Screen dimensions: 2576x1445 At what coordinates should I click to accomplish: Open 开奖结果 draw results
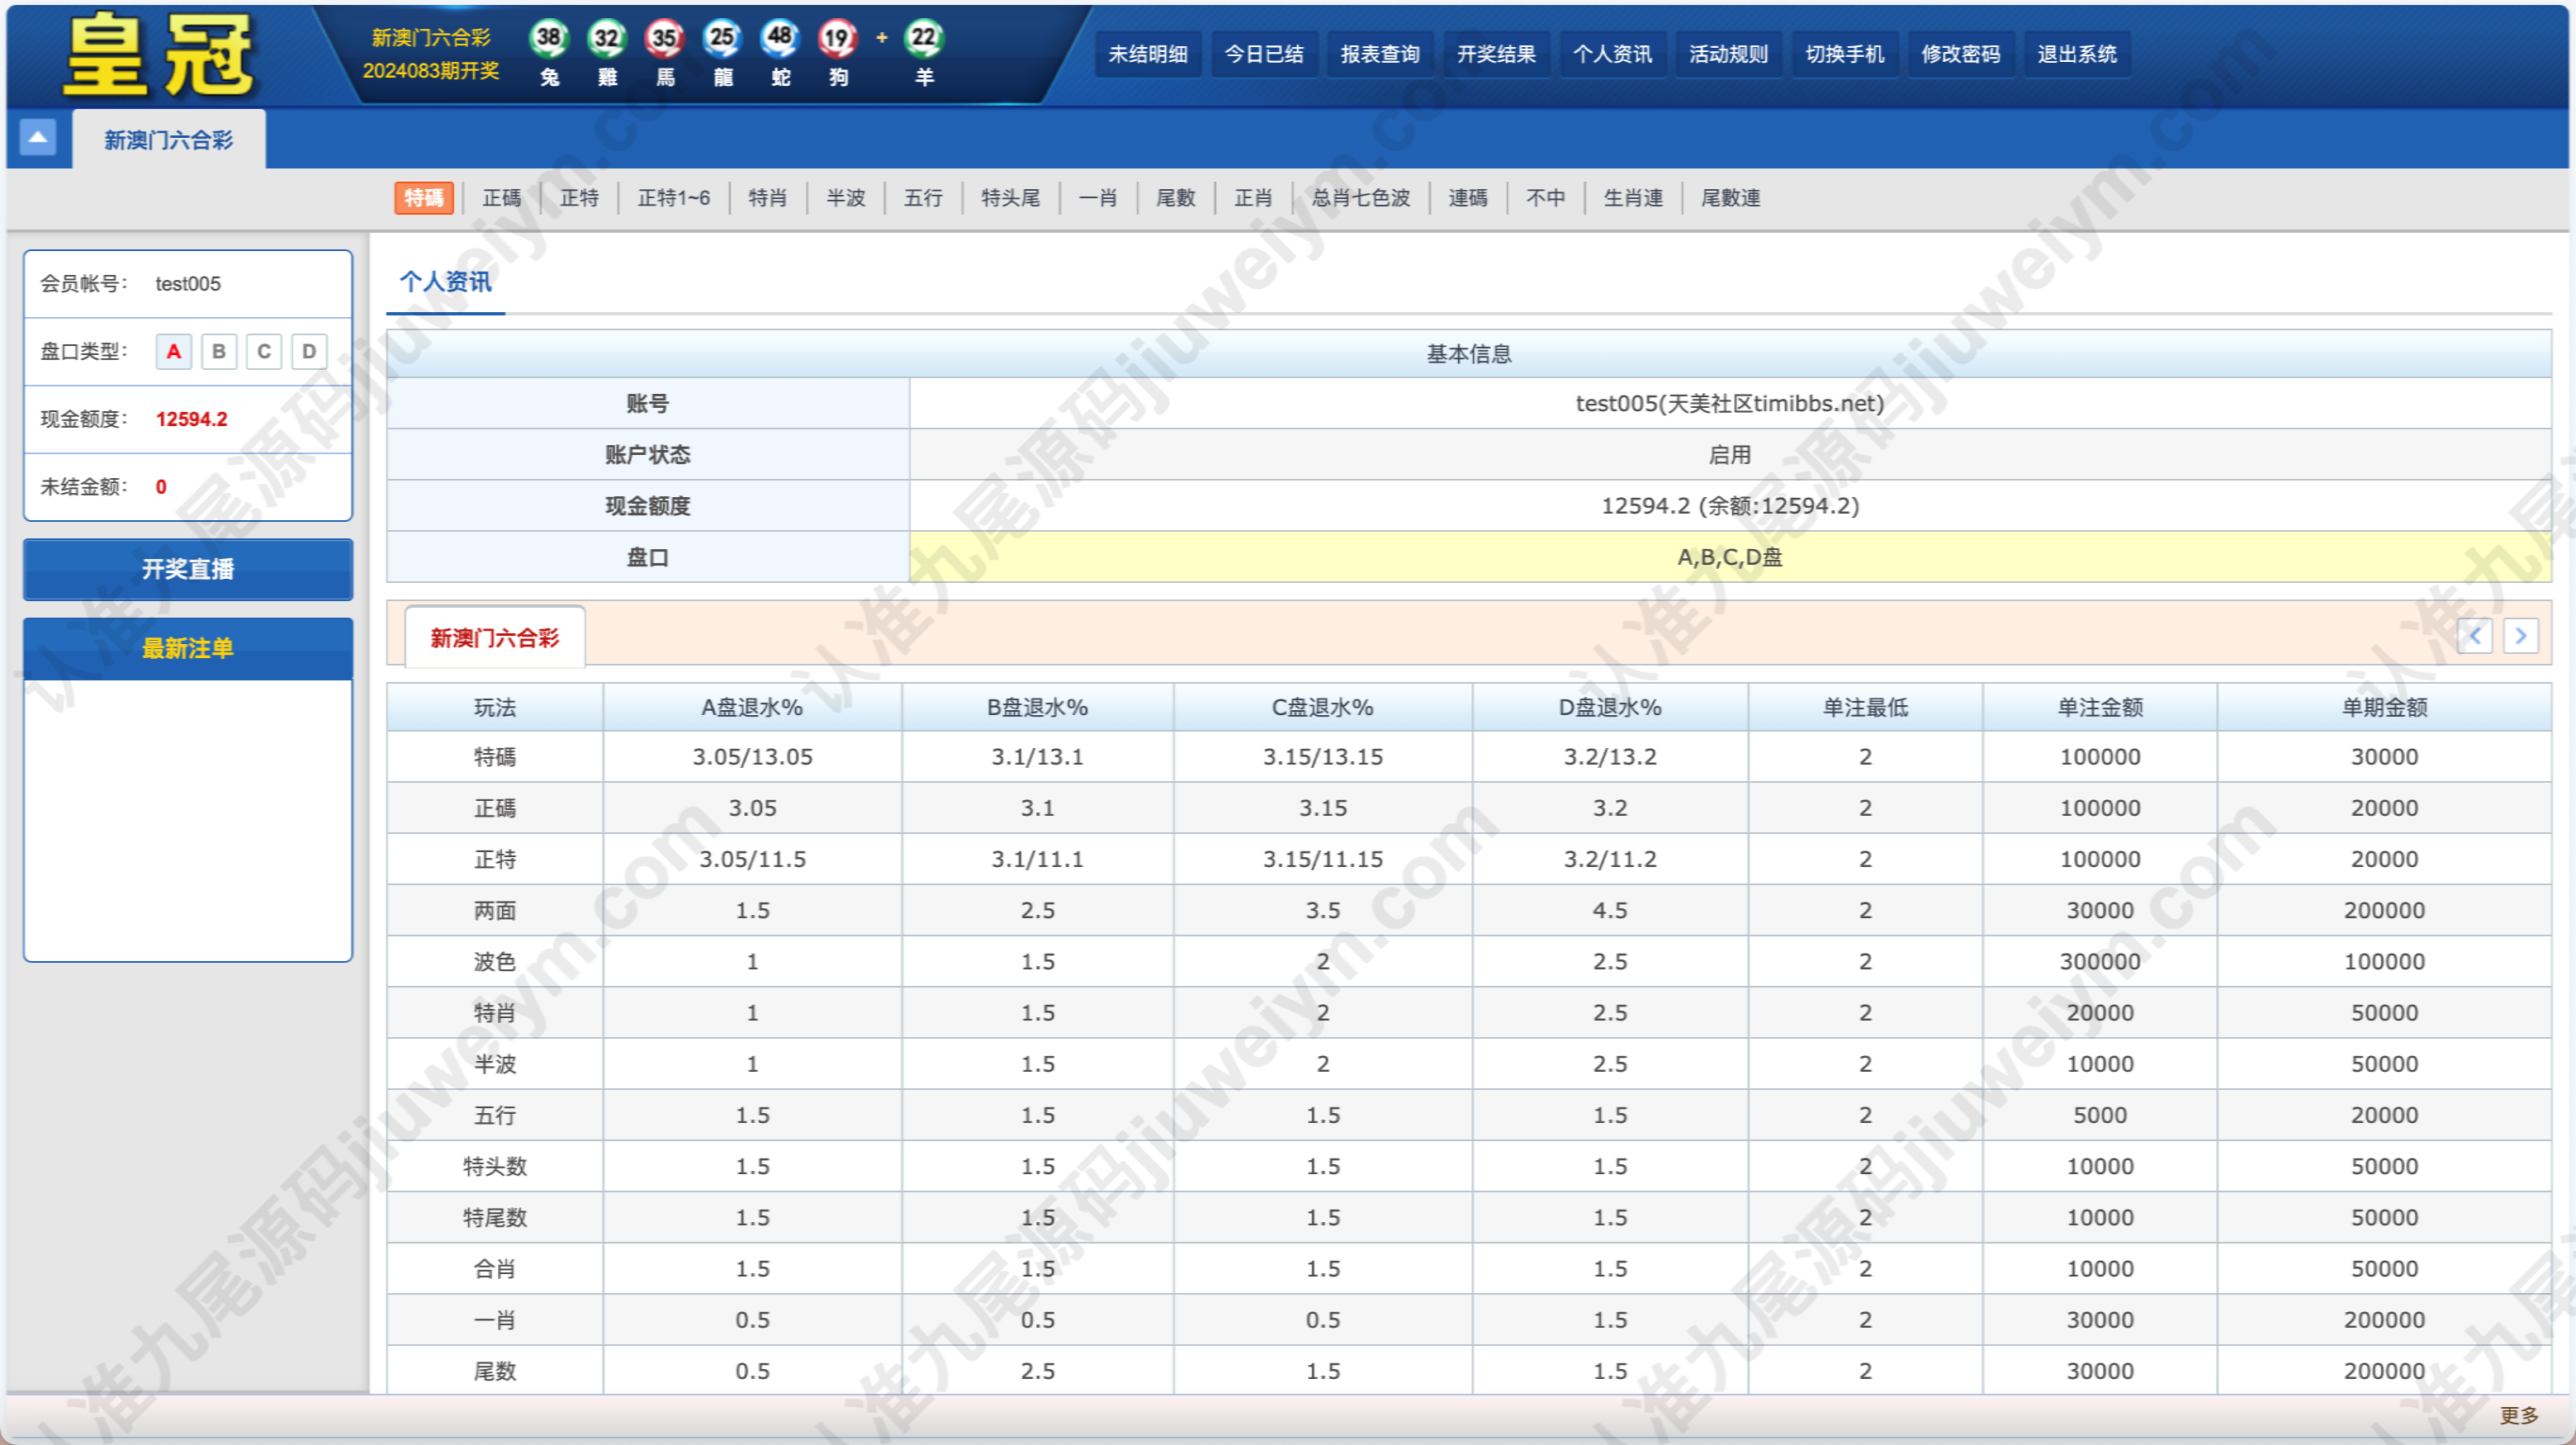pyautogui.click(x=1496, y=54)
